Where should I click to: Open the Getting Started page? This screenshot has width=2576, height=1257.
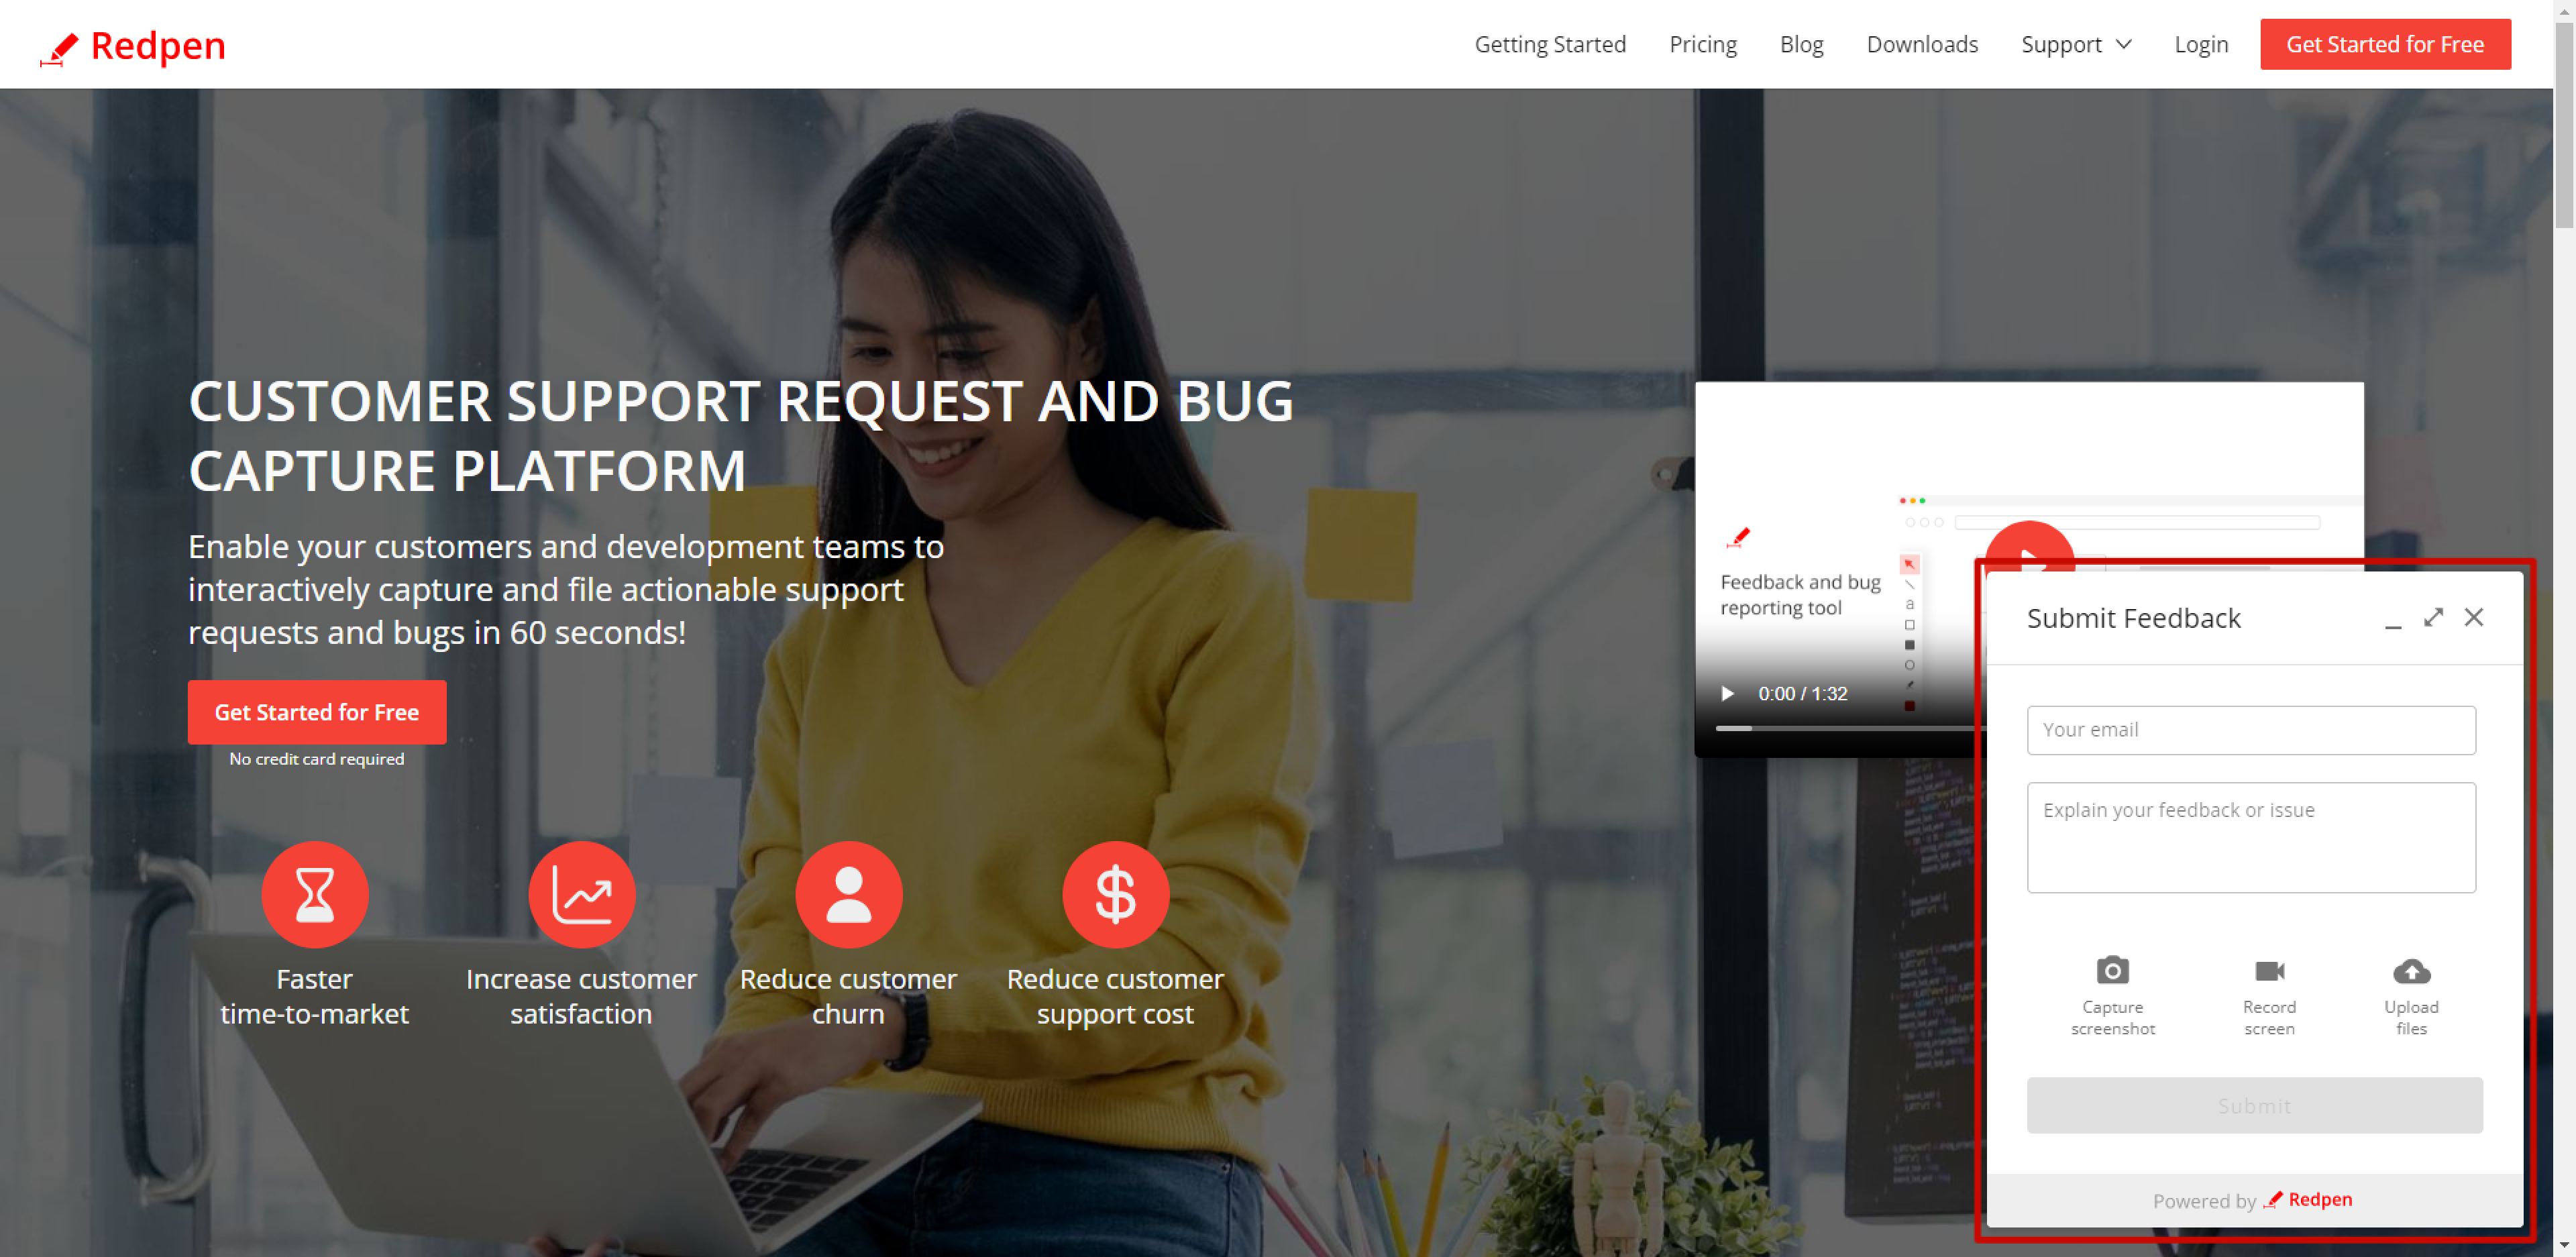tap(1550, 44)
